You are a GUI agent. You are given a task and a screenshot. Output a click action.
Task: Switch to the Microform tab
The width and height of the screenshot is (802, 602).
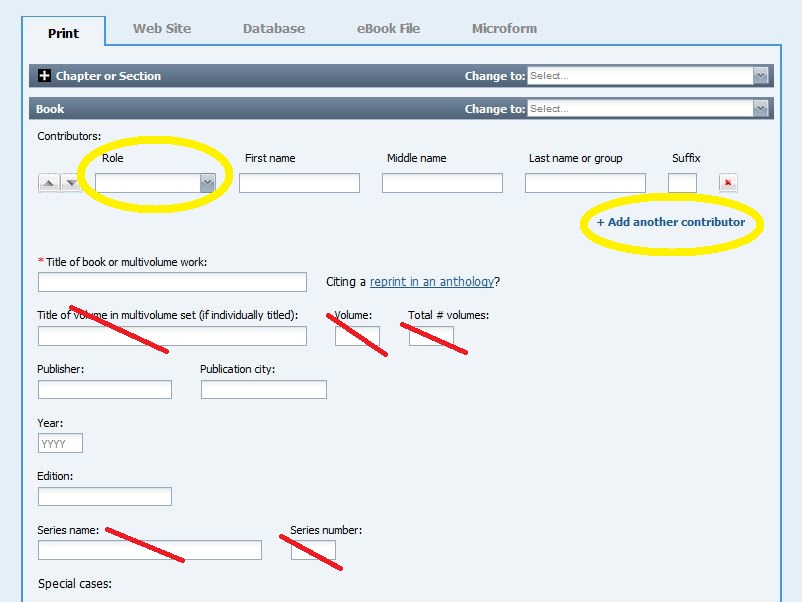click(504, 29)
